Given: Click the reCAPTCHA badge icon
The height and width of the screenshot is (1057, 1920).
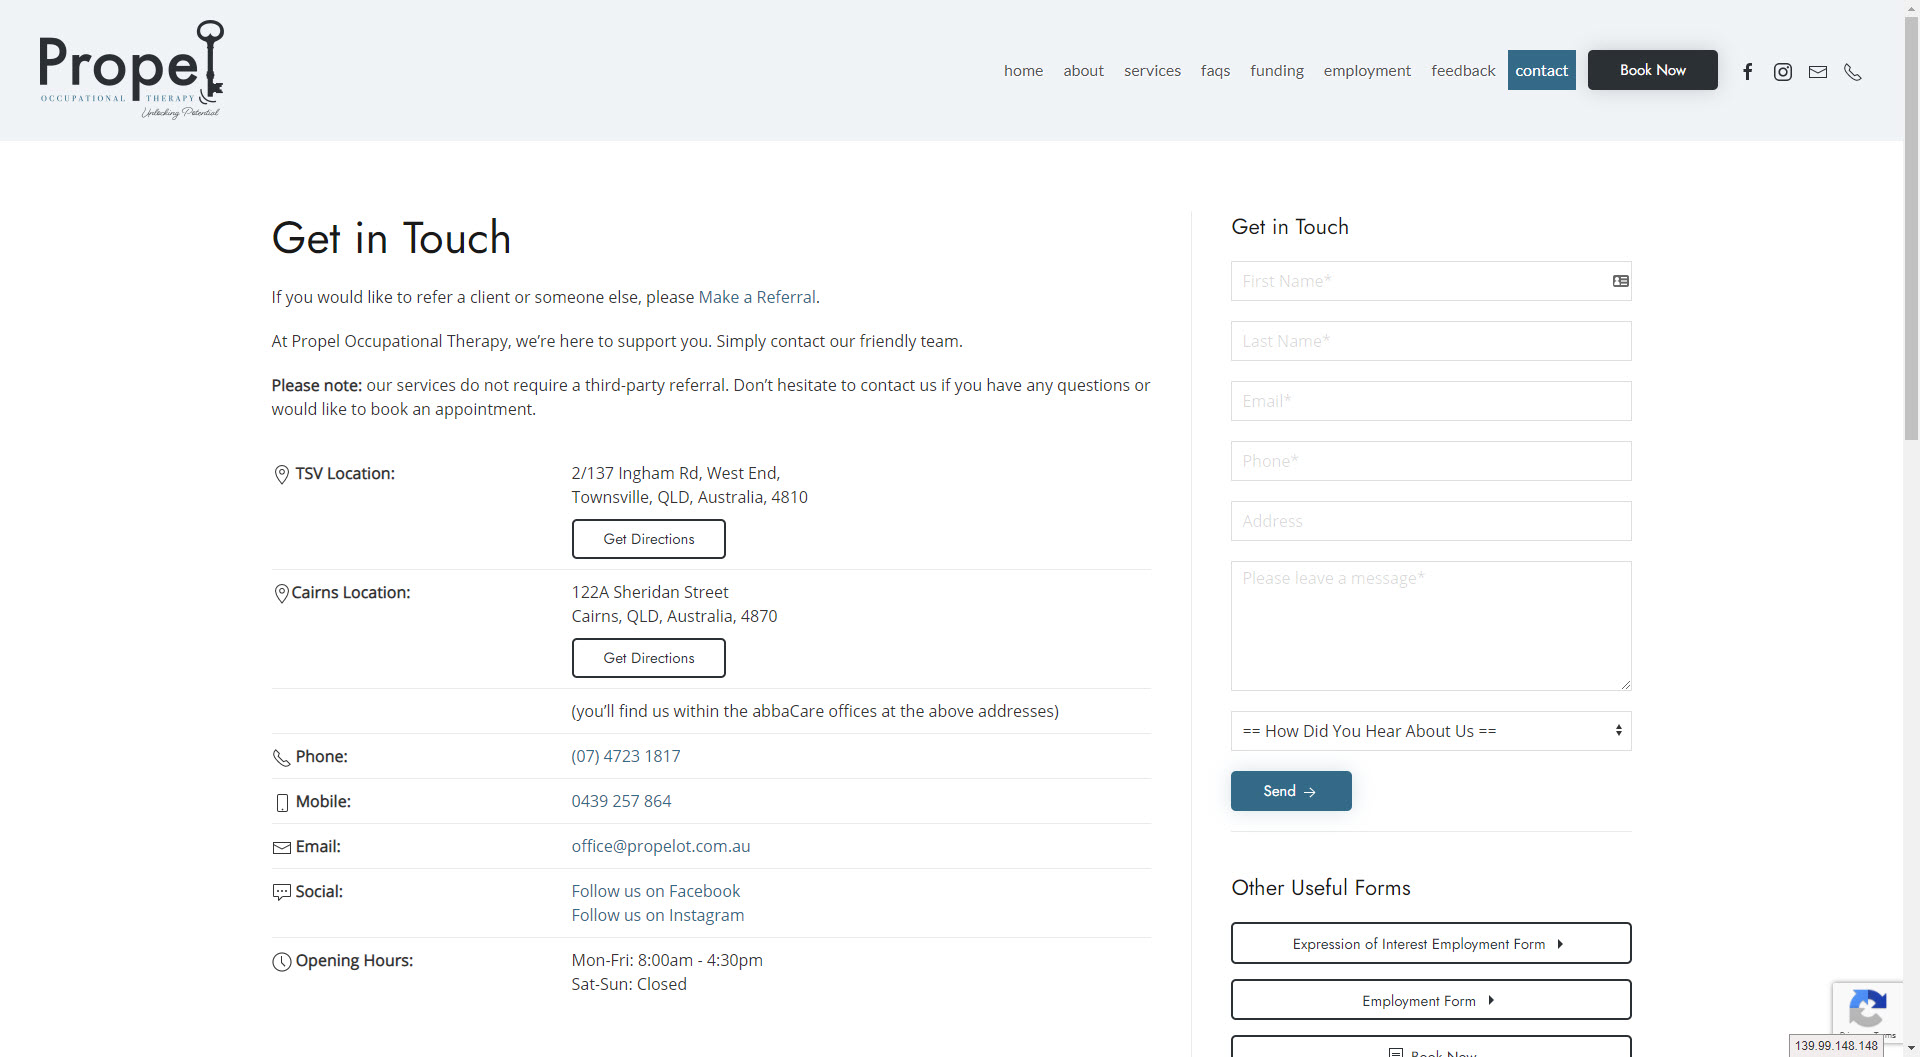Looking at the screenshot, I should [1867, 1009].
